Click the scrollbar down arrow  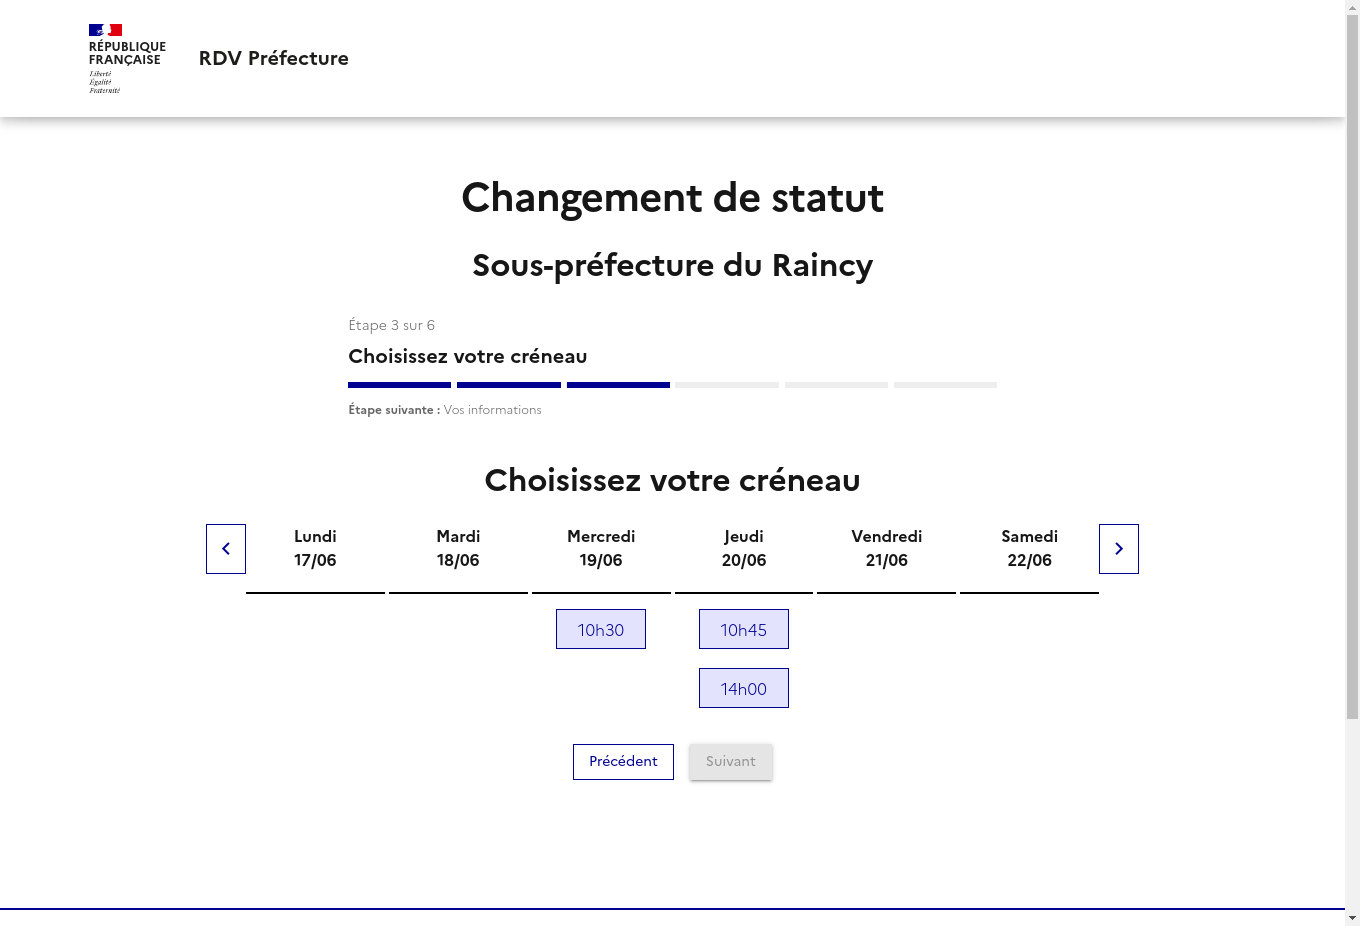coord(1352,918)
